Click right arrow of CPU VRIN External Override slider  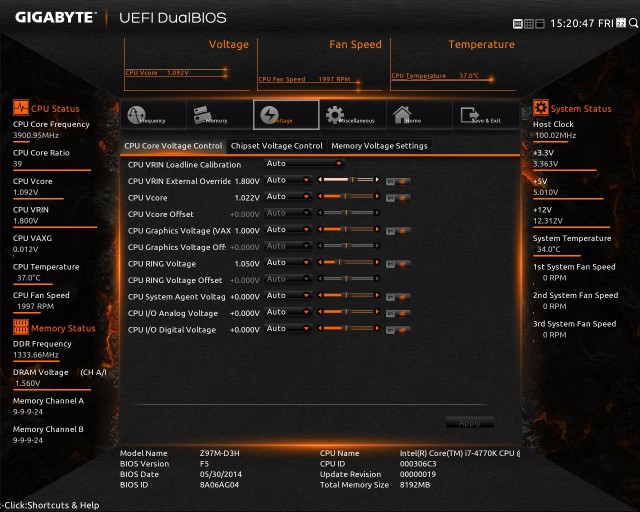point(377,180)
